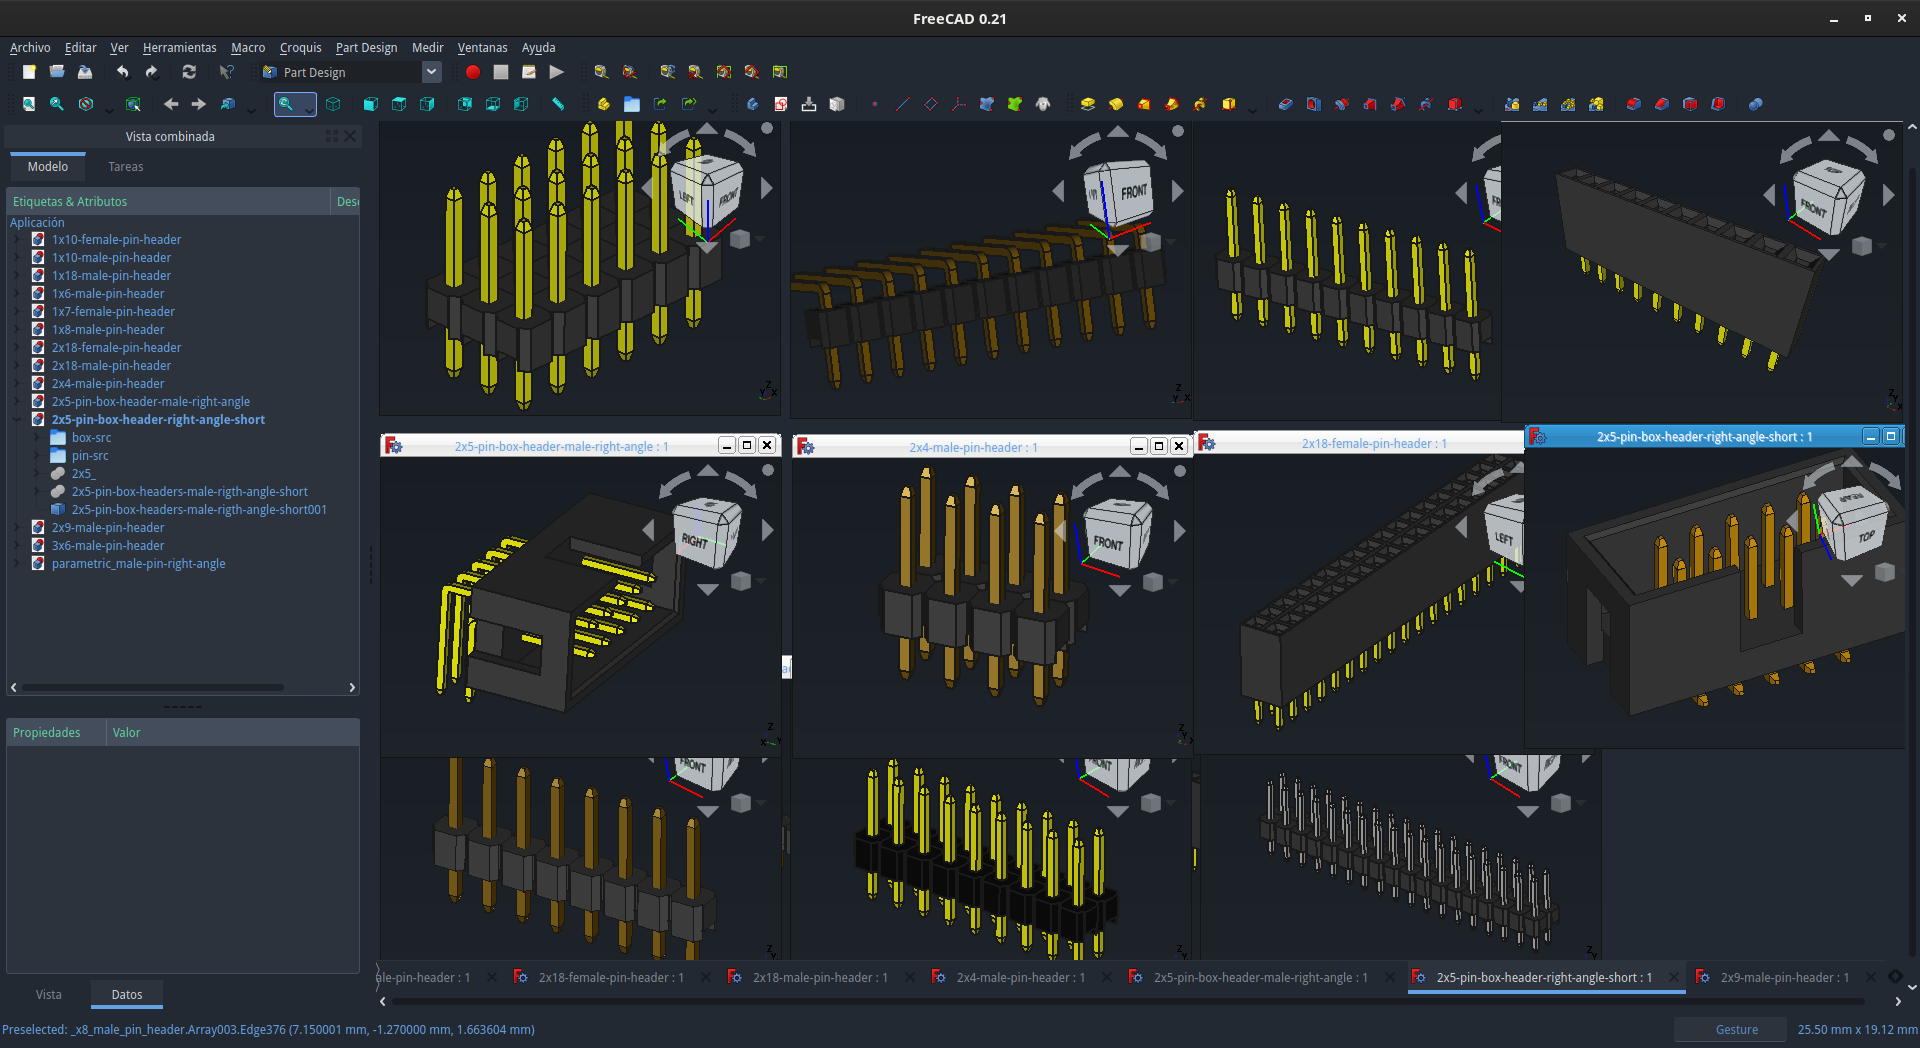Screen dimensions: 1920x1048
Task: Go to the previous view with back arrow
Action: point(171,104)
